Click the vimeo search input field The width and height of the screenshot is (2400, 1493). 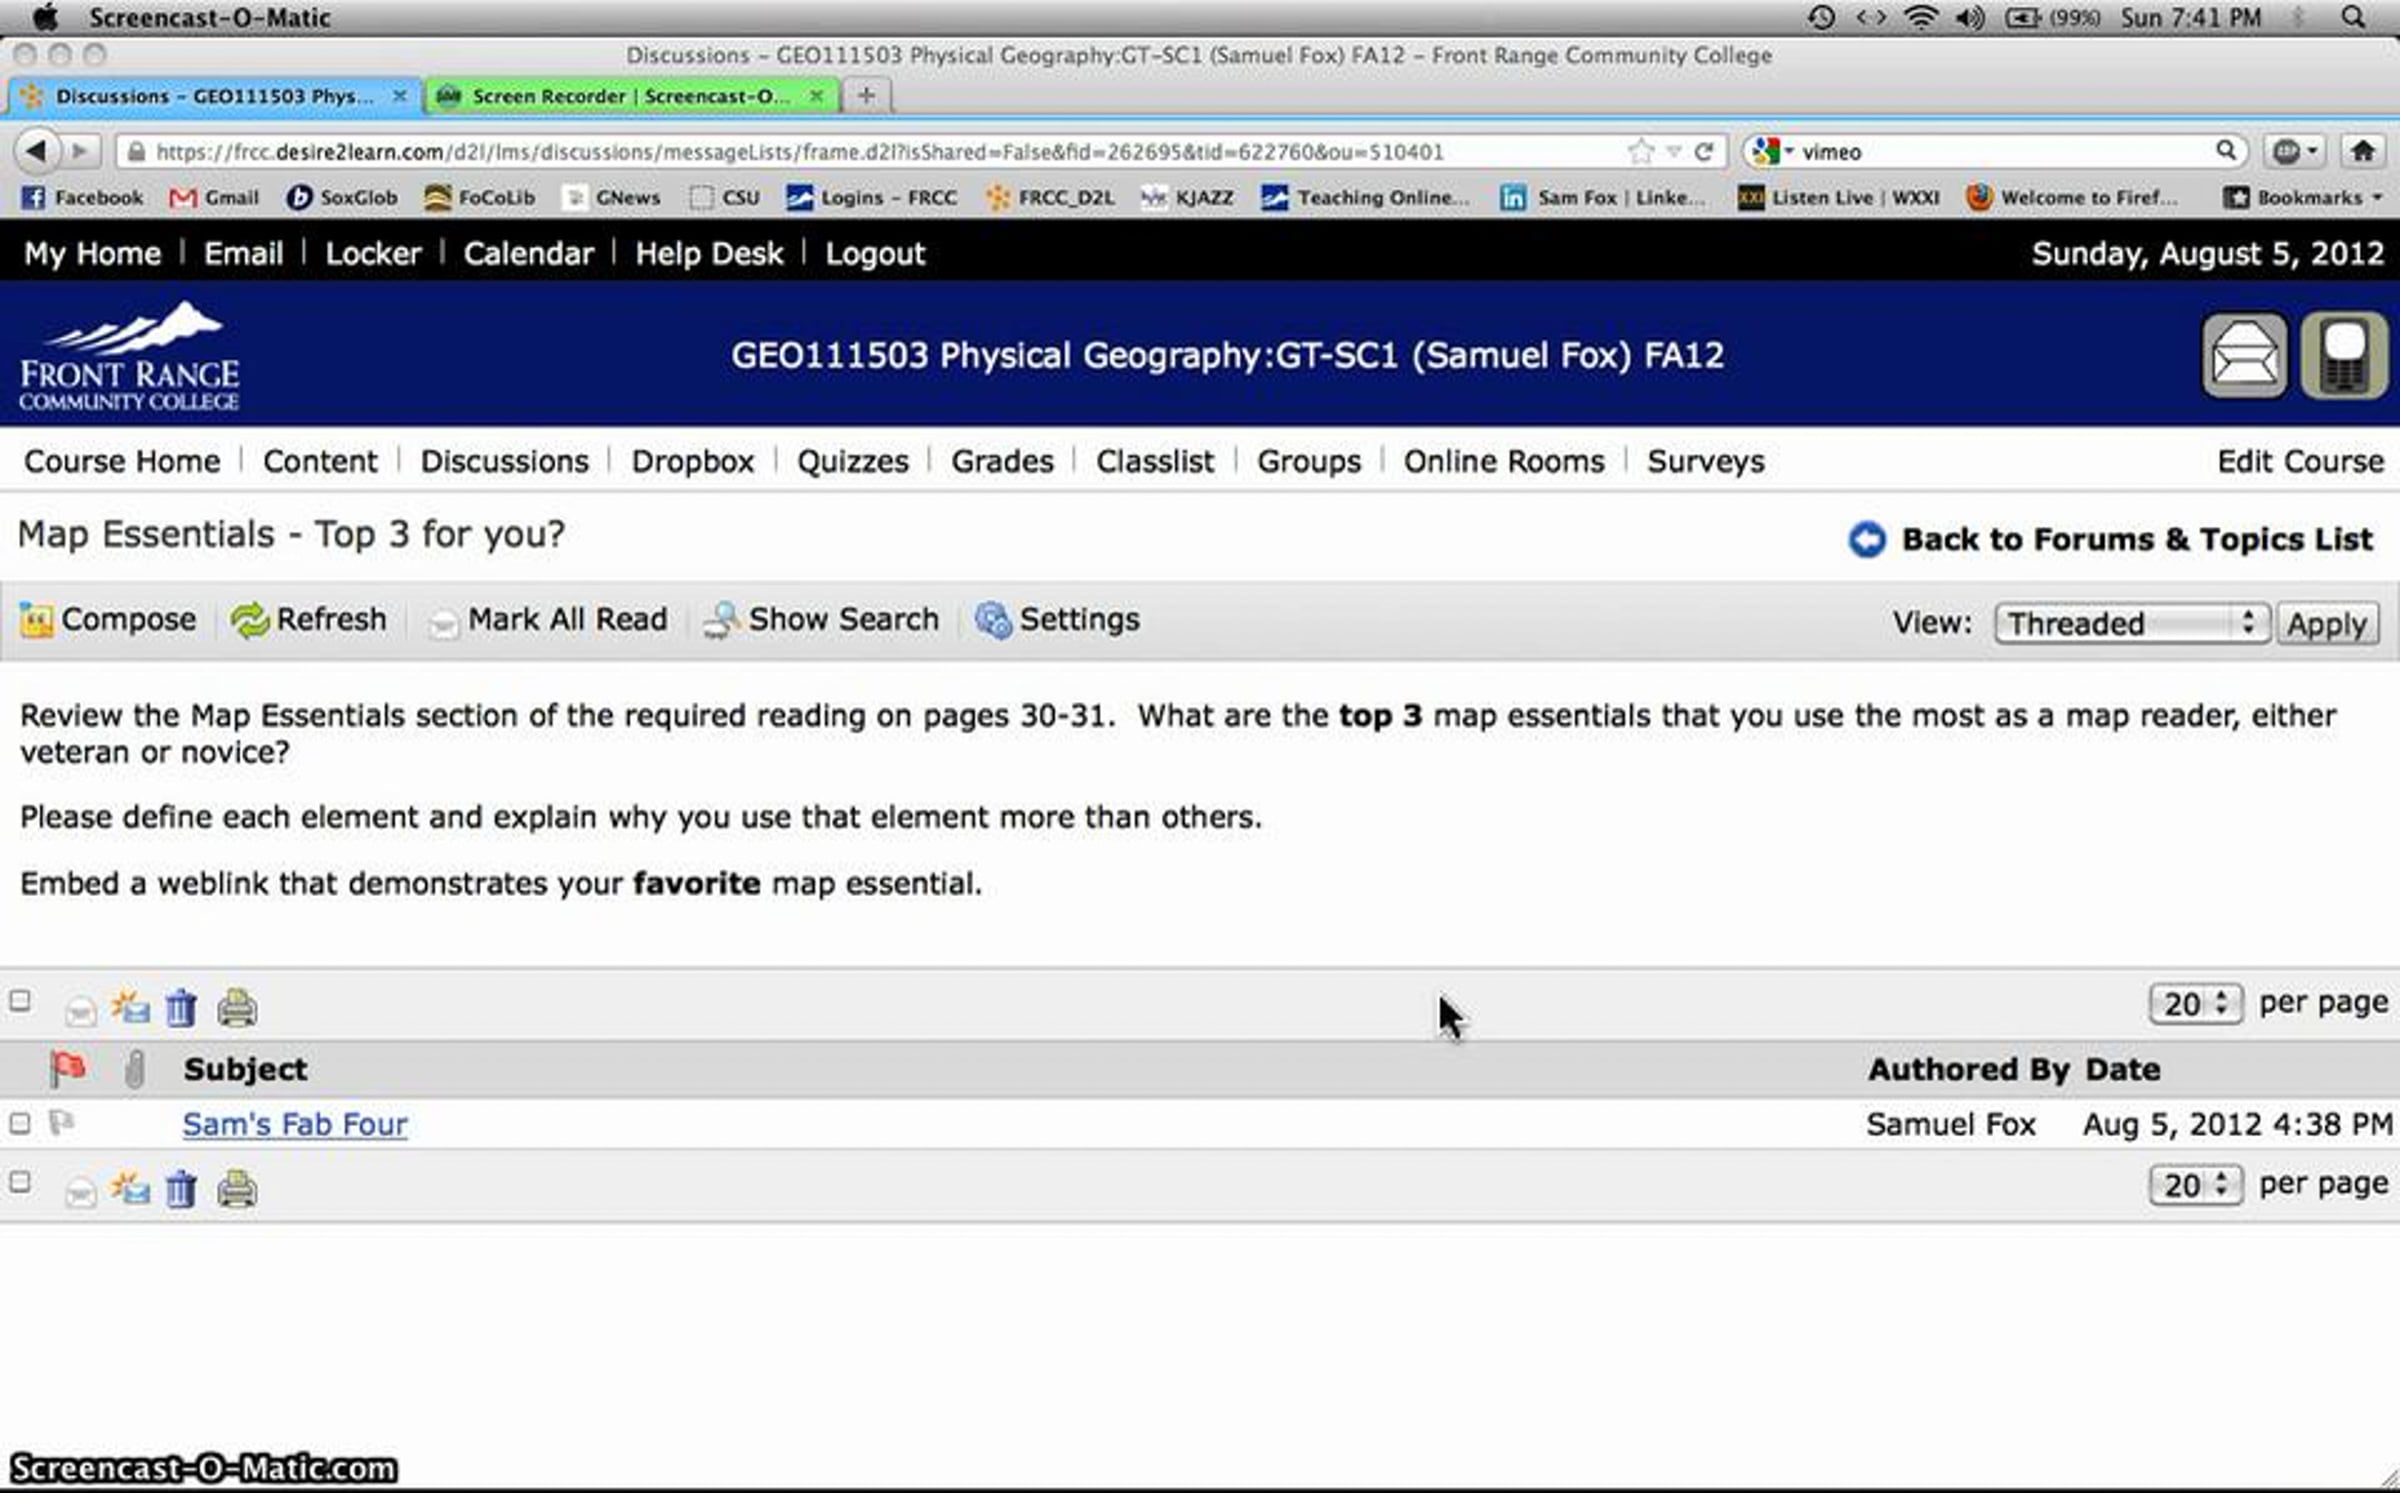(2000, 152)
